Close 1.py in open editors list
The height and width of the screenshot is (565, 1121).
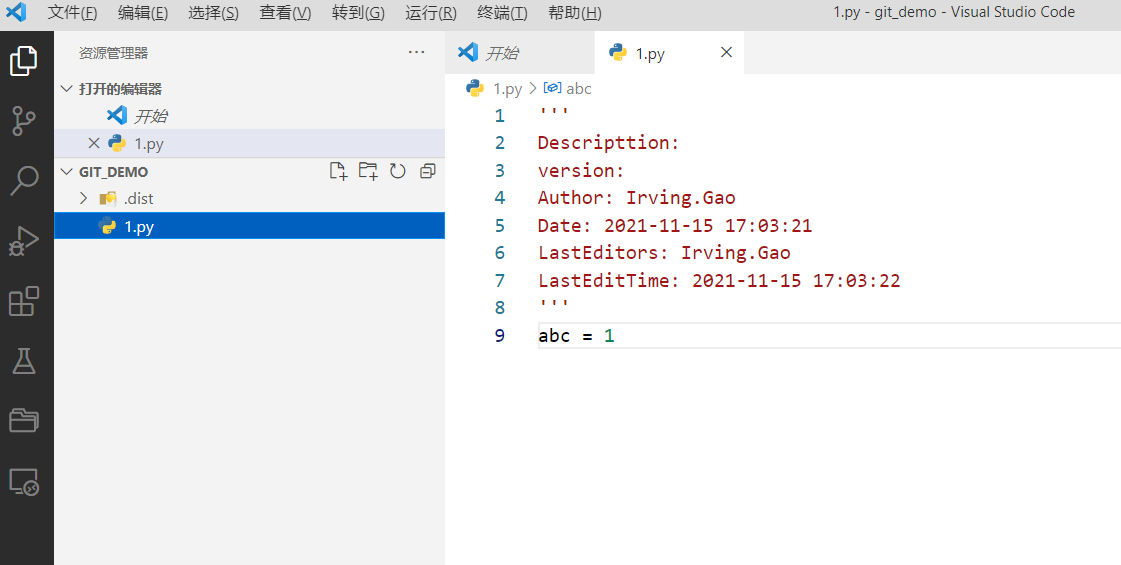(93, 143)
